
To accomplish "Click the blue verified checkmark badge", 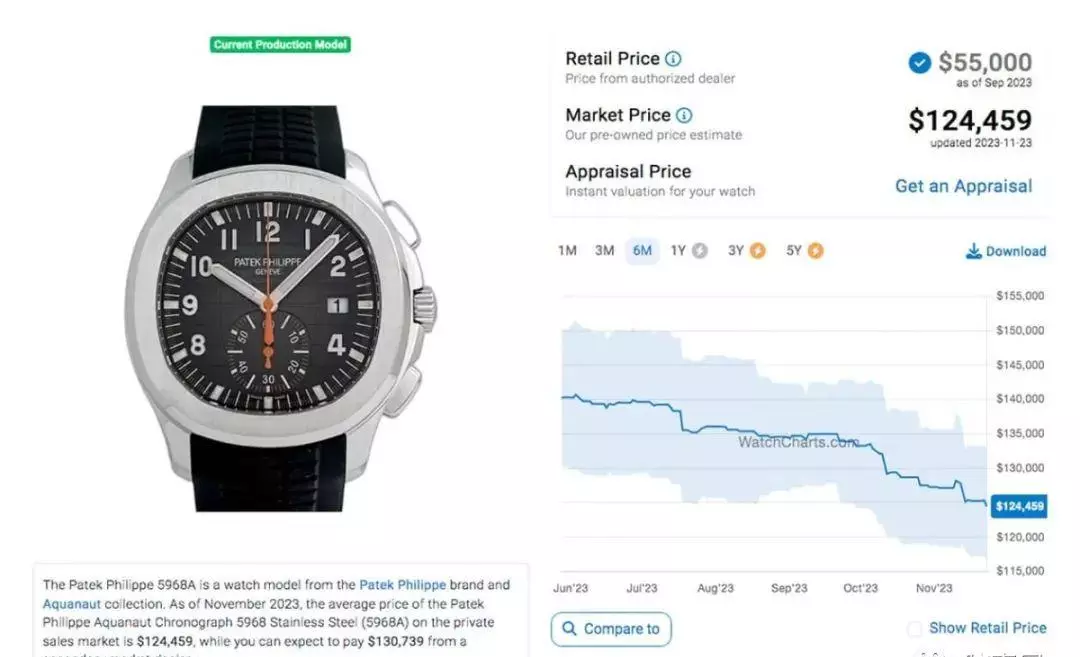I will pos(920,63).
